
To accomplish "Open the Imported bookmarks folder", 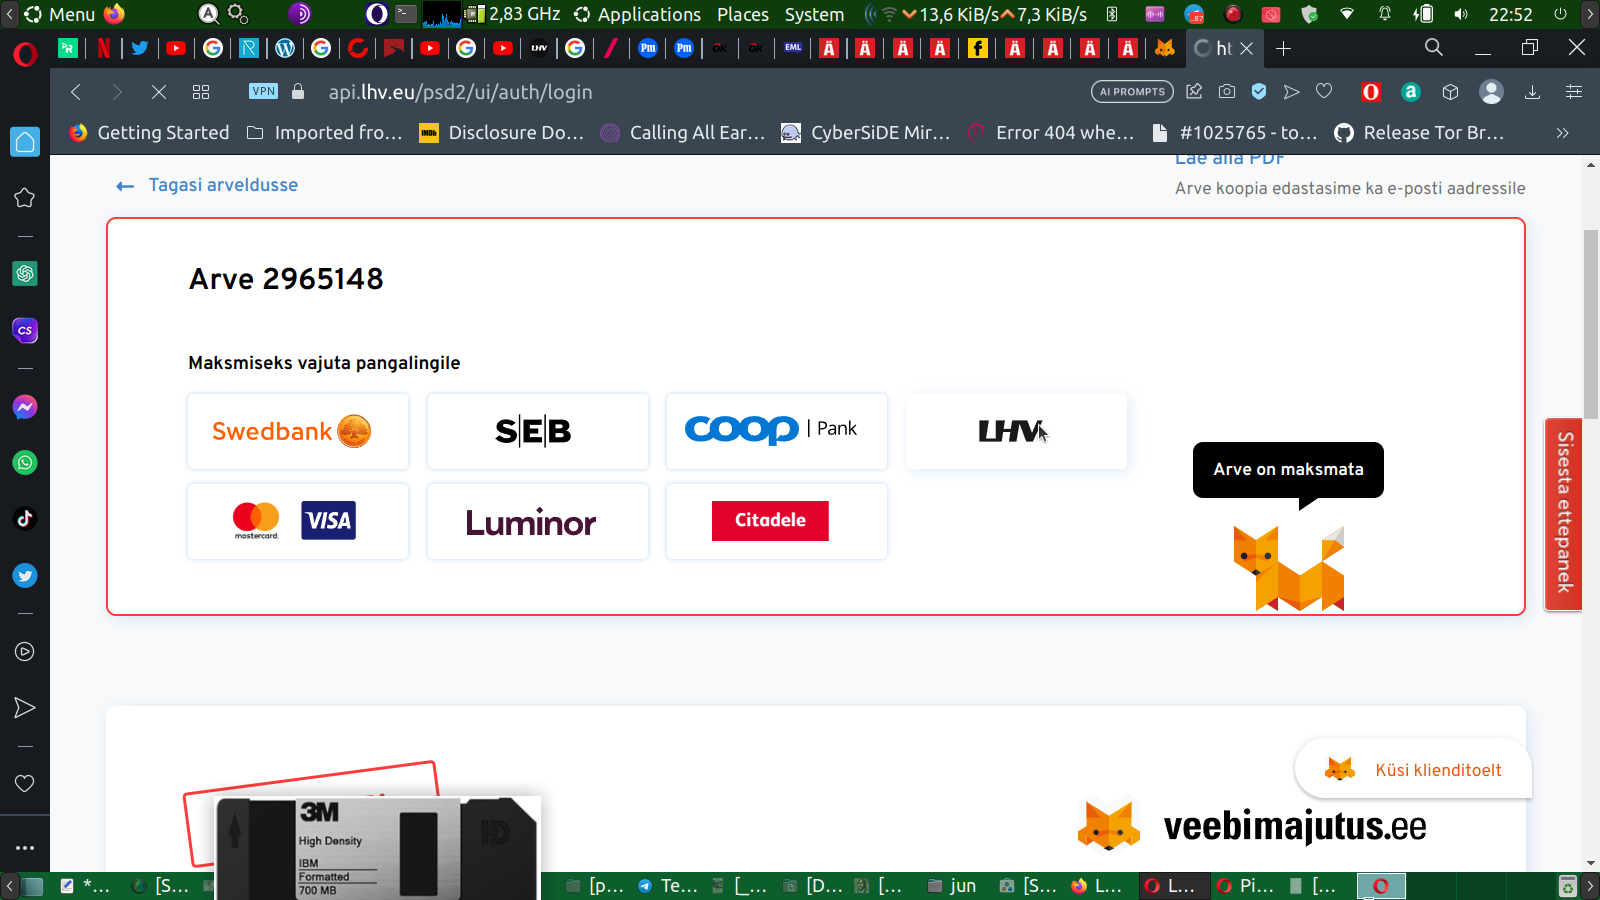I will coord(325,133).
